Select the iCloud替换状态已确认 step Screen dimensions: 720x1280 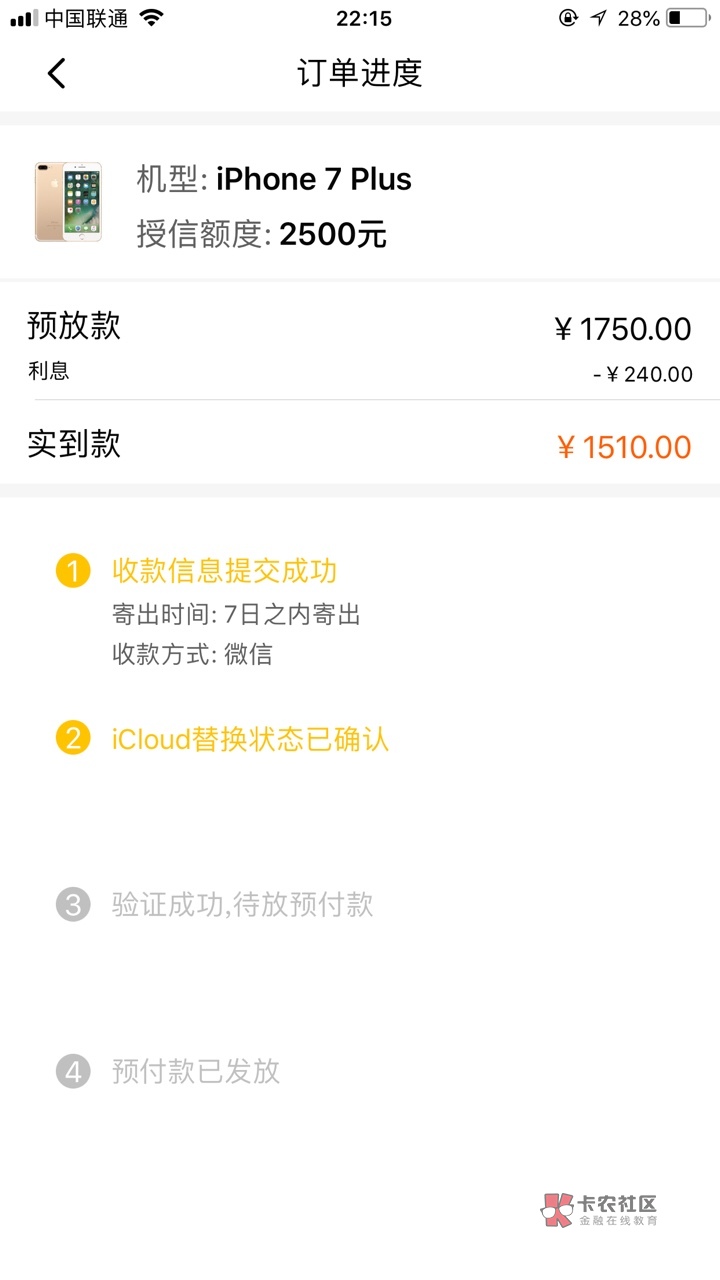point(250,740)
